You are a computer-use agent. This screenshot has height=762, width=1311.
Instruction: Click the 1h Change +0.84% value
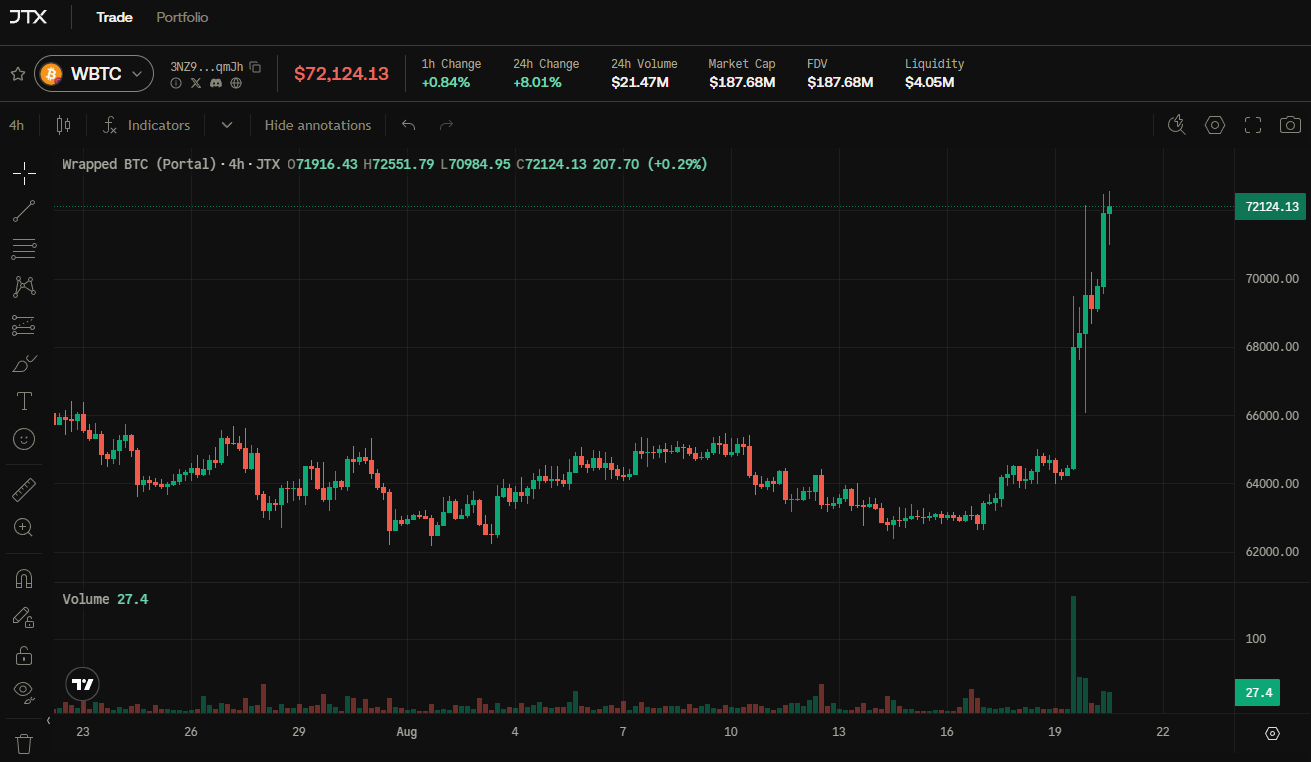tap(445, 82)
